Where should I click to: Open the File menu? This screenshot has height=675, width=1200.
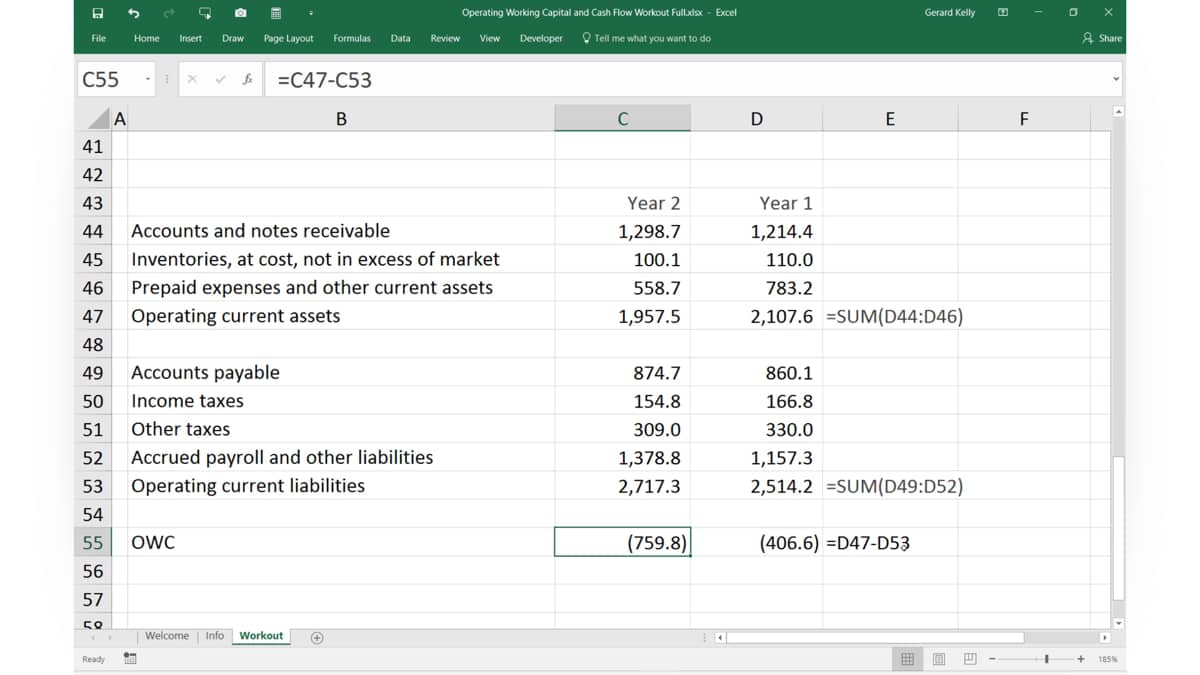tap(99, 38)
